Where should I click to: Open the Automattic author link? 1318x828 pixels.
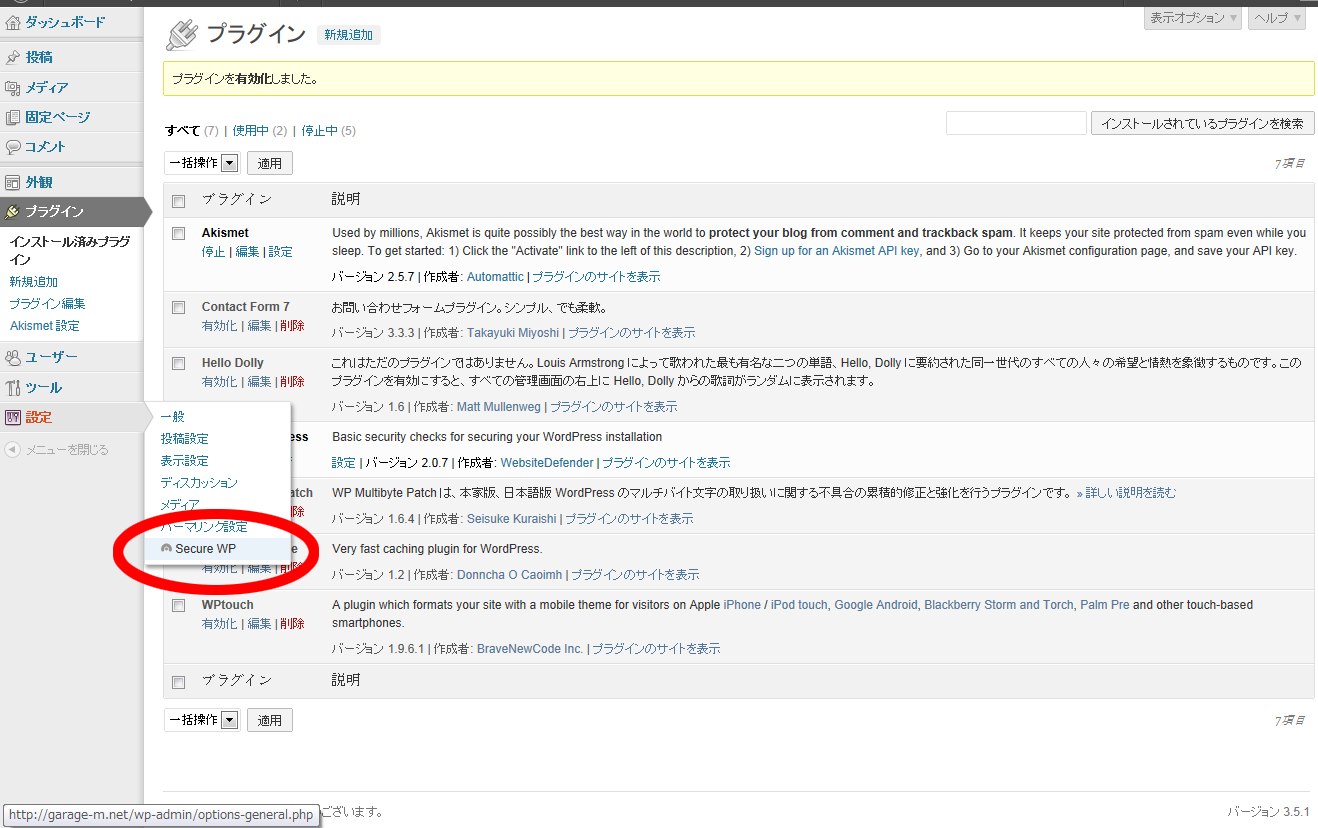click(495, 277)
